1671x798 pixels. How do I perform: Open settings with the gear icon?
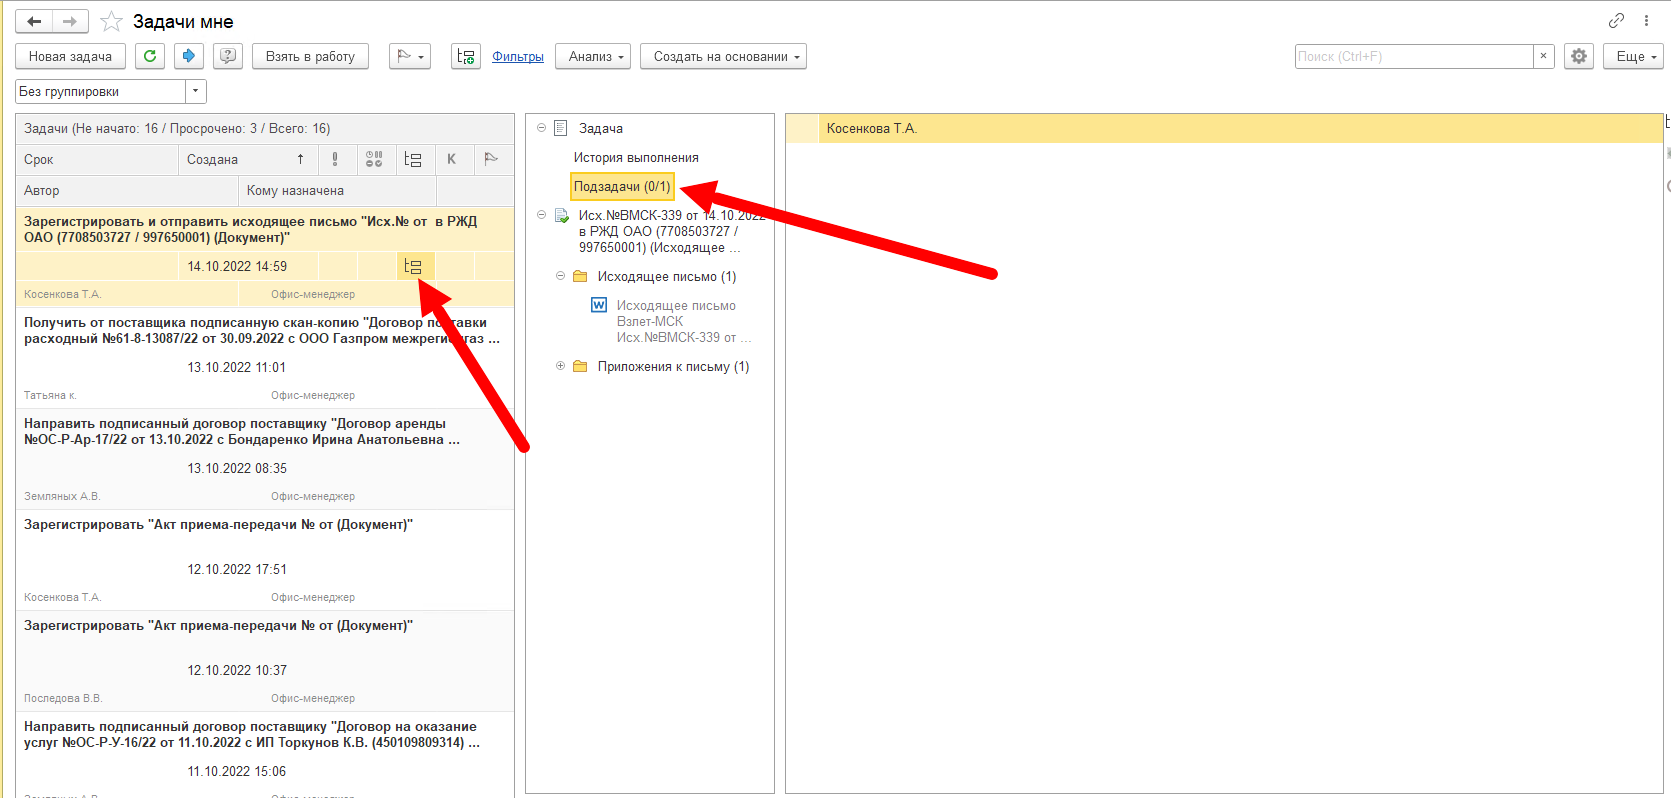point(1579,56)
